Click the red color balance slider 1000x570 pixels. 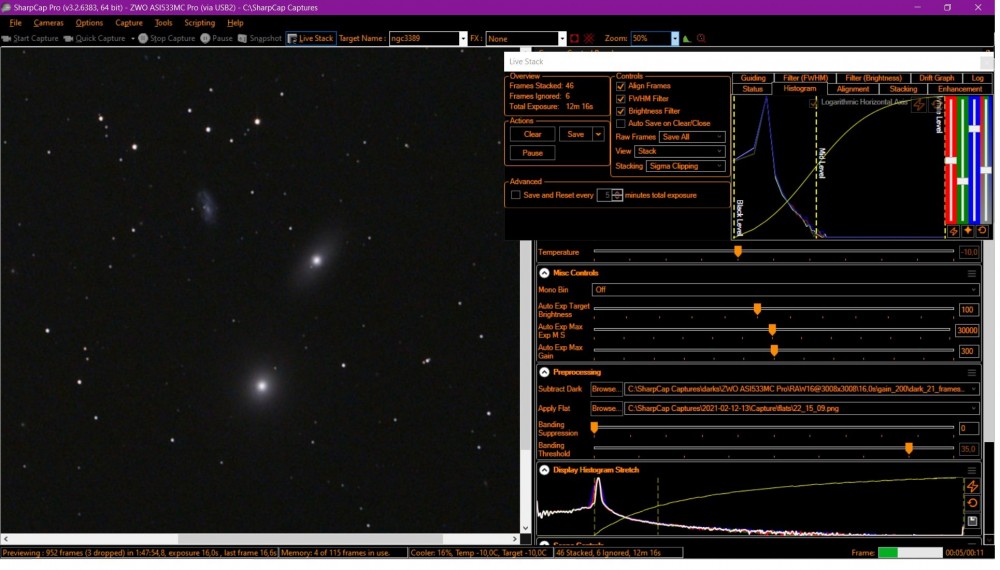tap(951, 161)
